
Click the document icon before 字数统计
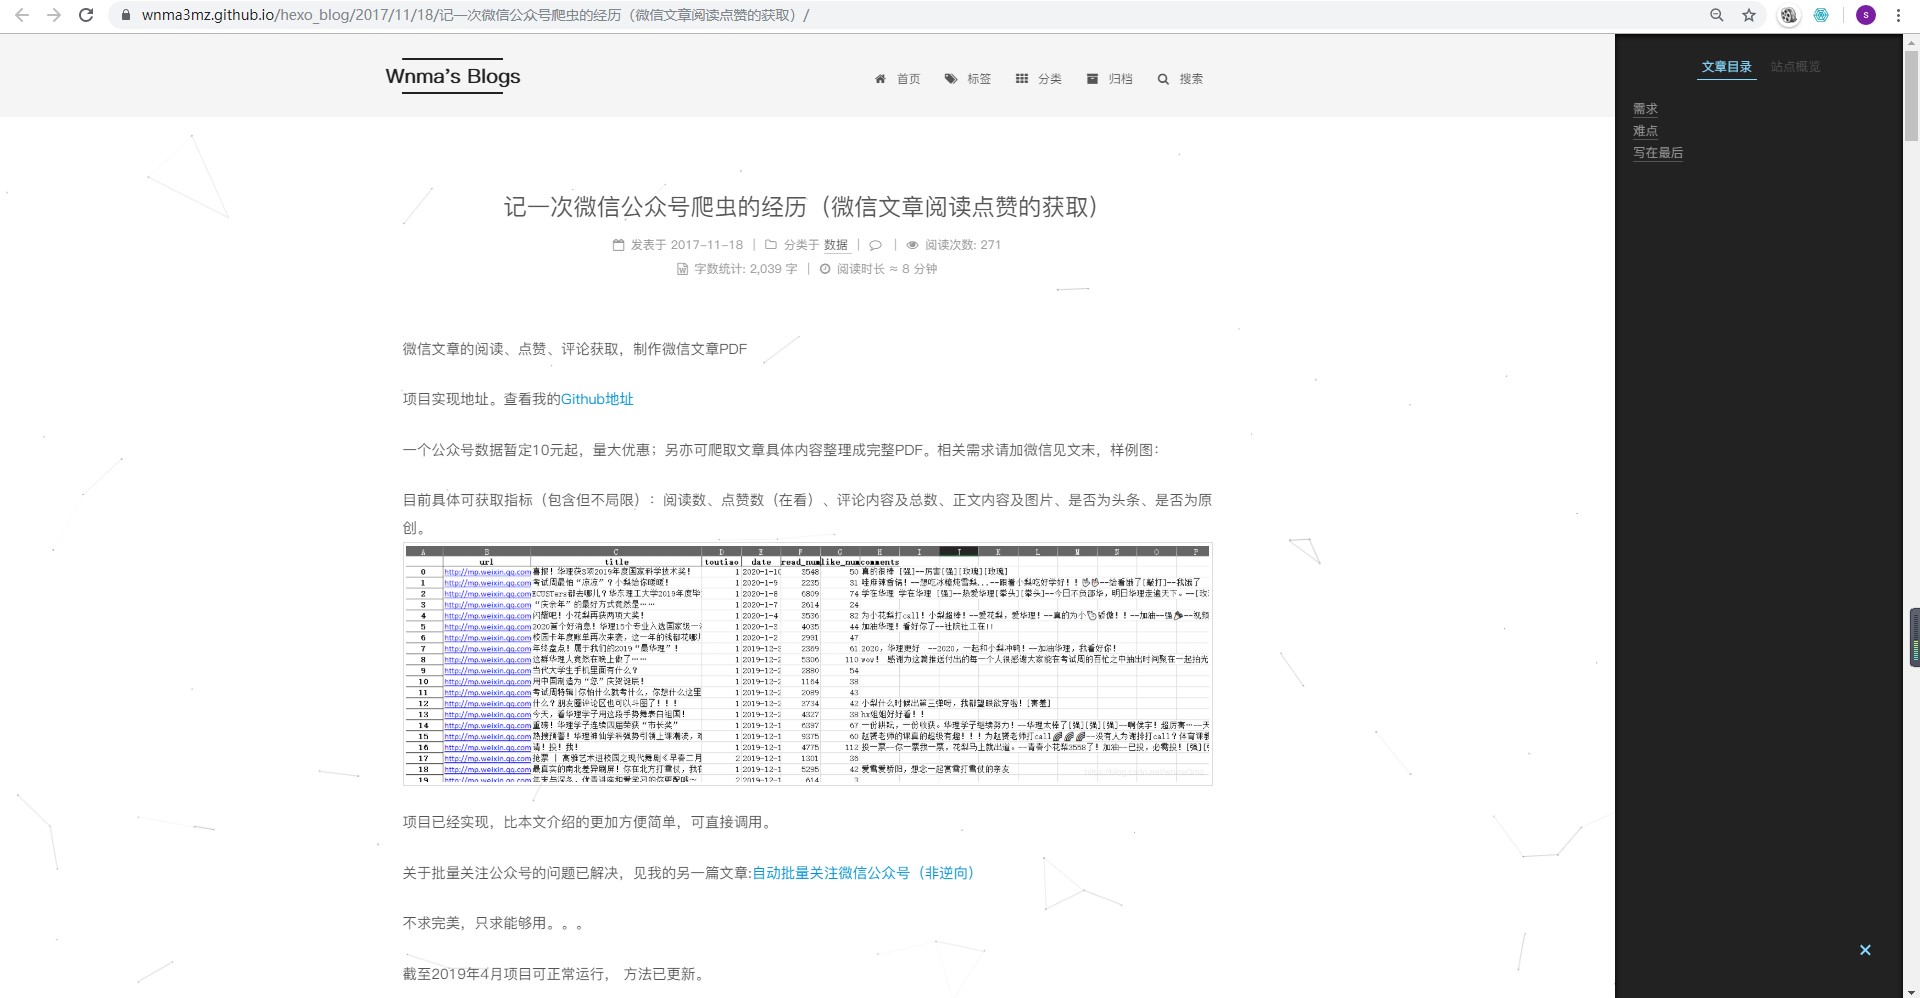(682, 269)
